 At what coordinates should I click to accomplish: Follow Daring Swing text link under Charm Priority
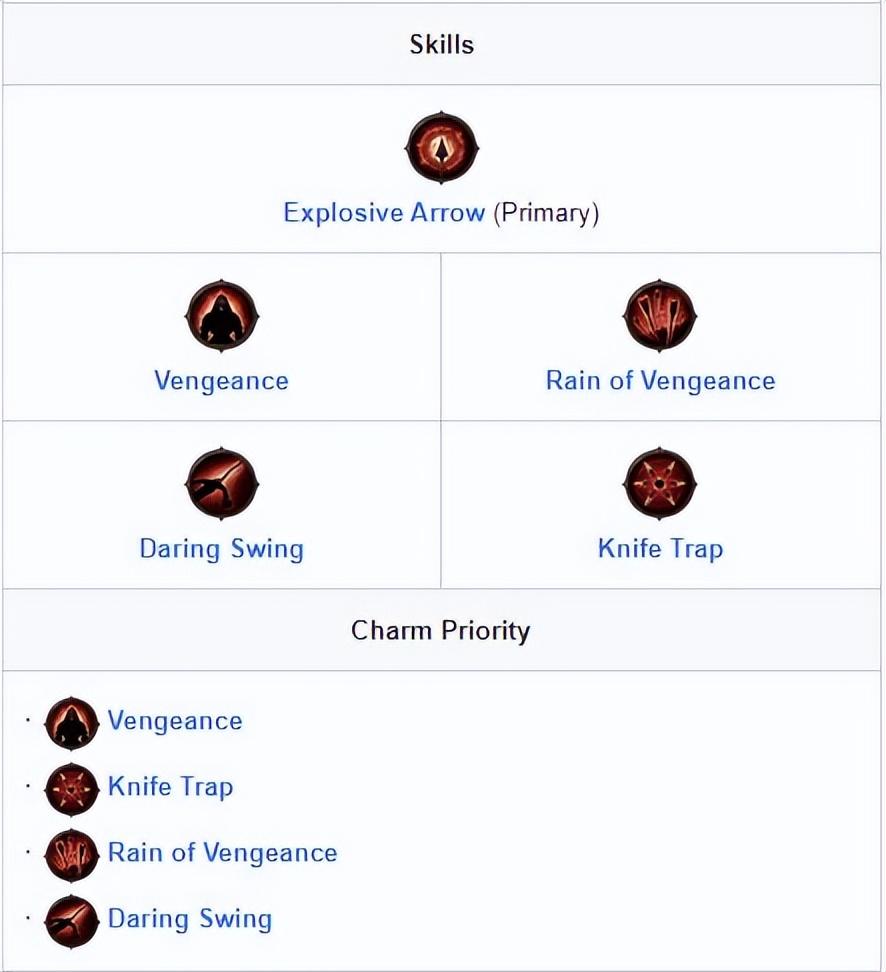click(x=189, y=919)
